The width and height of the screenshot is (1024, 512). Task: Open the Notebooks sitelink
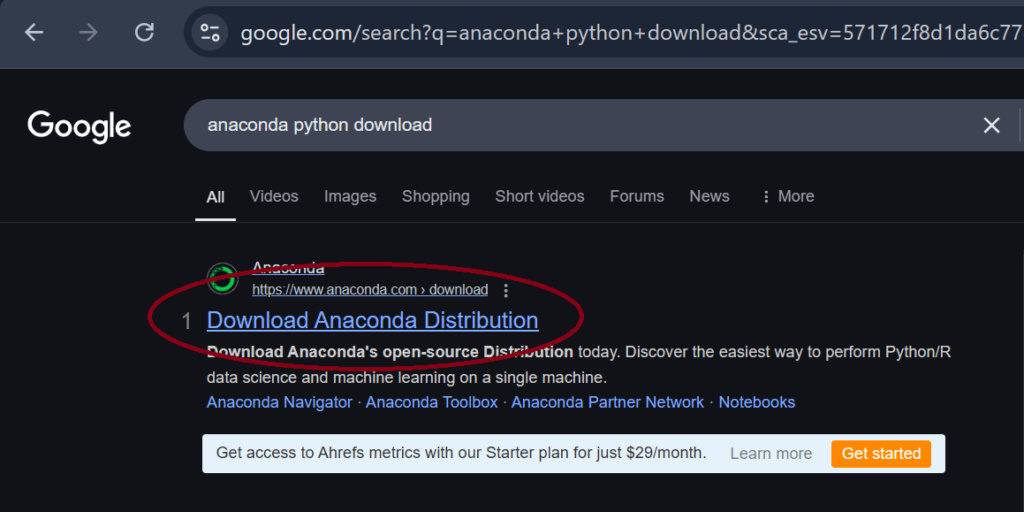[757, 402]
